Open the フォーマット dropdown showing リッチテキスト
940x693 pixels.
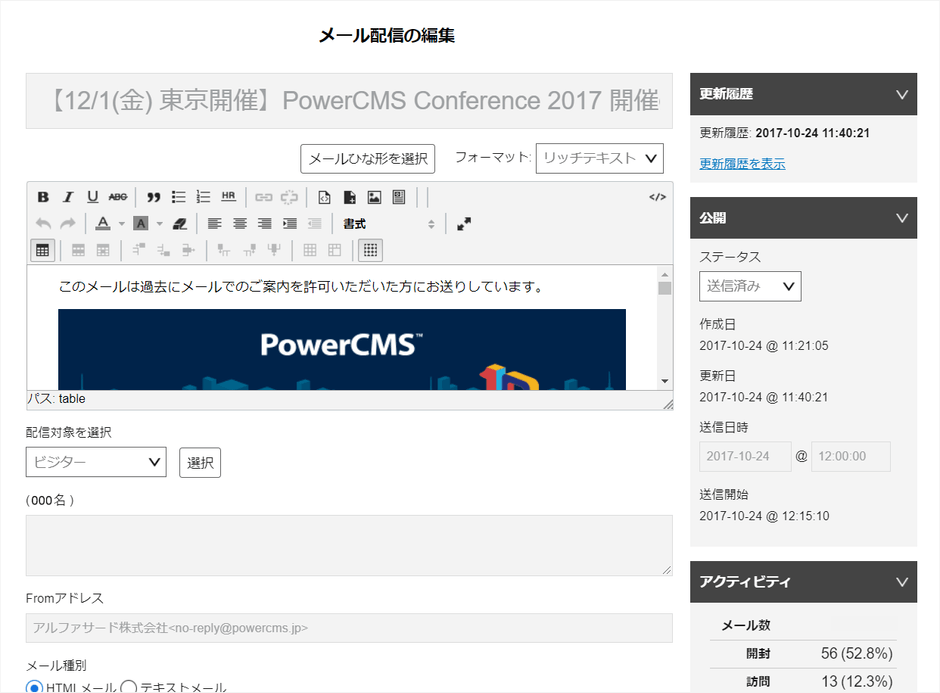pos(599,158)
